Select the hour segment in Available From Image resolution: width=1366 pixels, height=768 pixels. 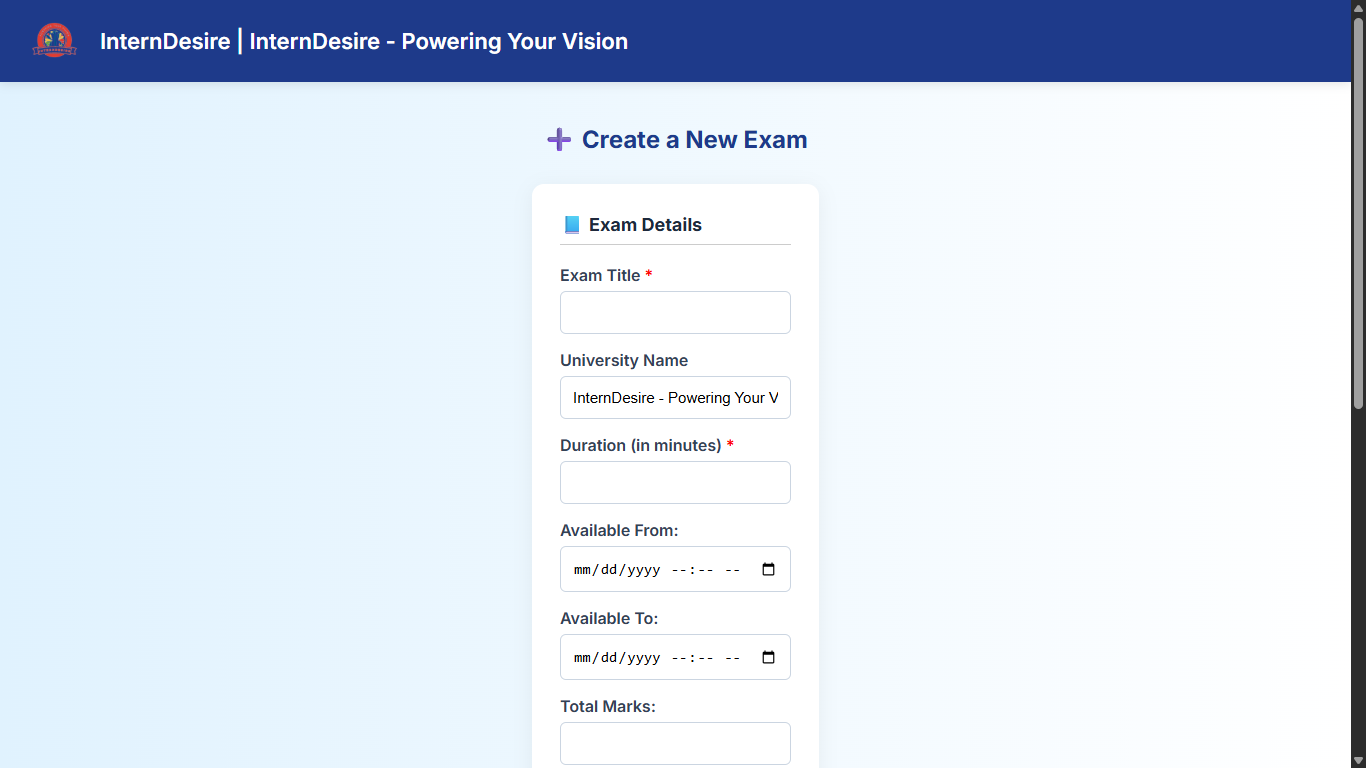[677, 570]
